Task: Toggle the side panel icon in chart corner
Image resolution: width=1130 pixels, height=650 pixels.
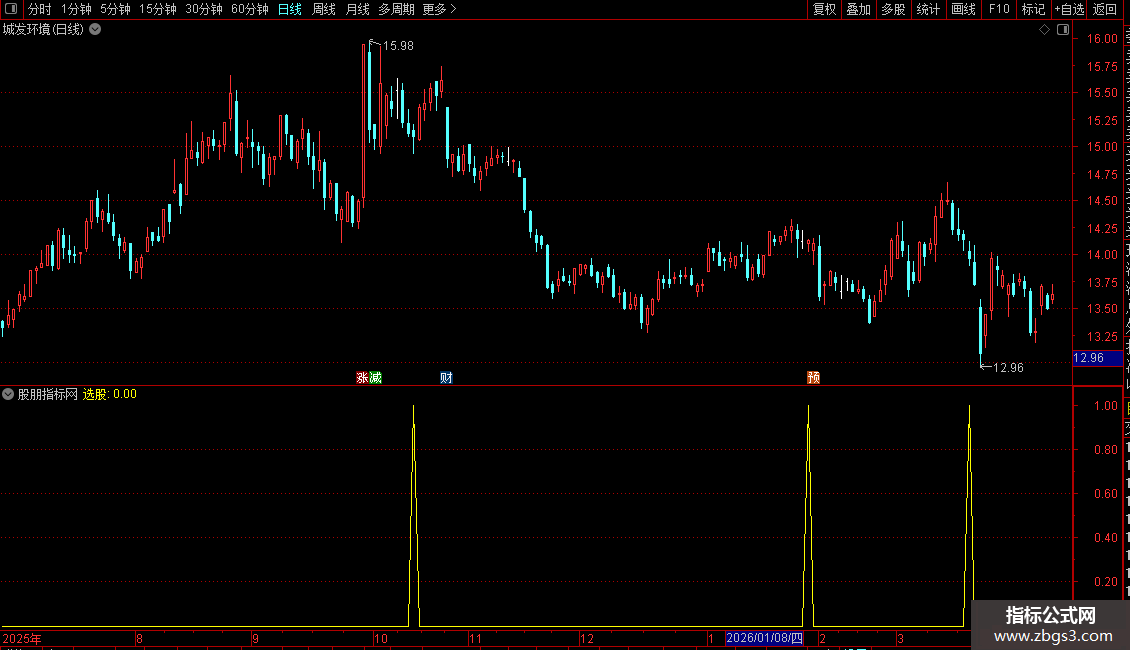Action: pyautogui.click(x=1063, y=30)
